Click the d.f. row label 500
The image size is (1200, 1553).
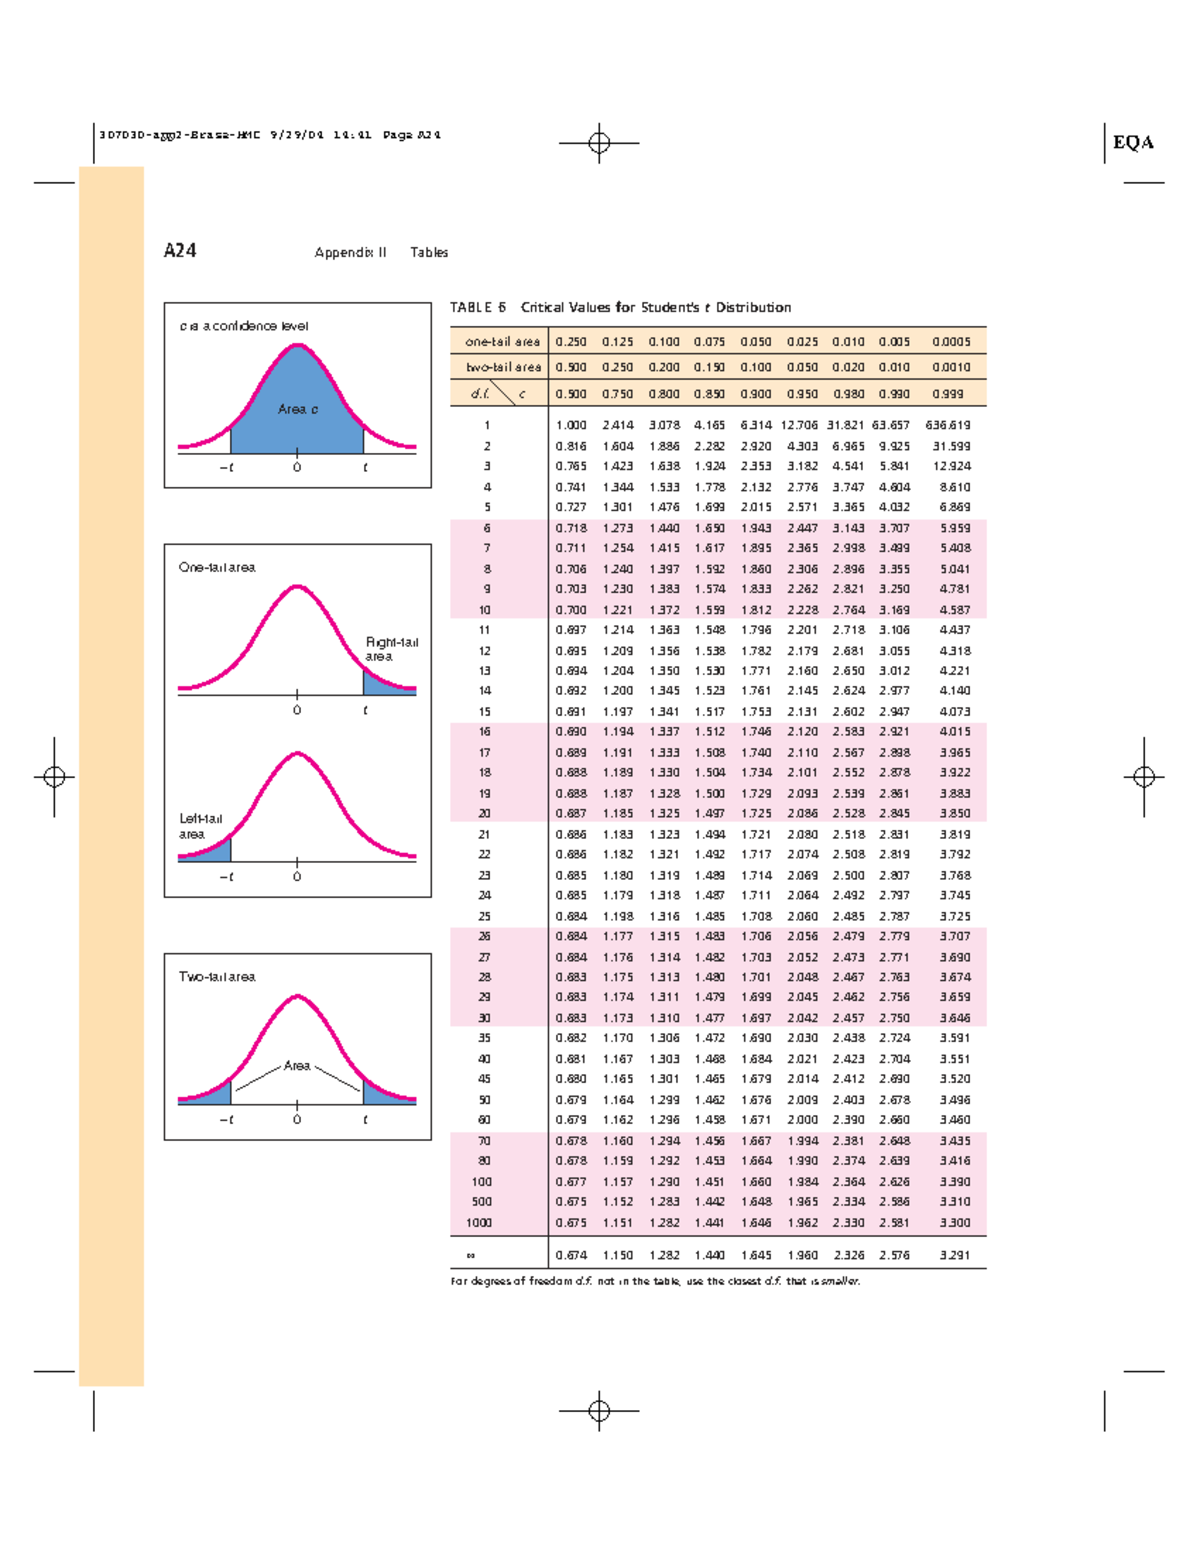coord(481,1203)
